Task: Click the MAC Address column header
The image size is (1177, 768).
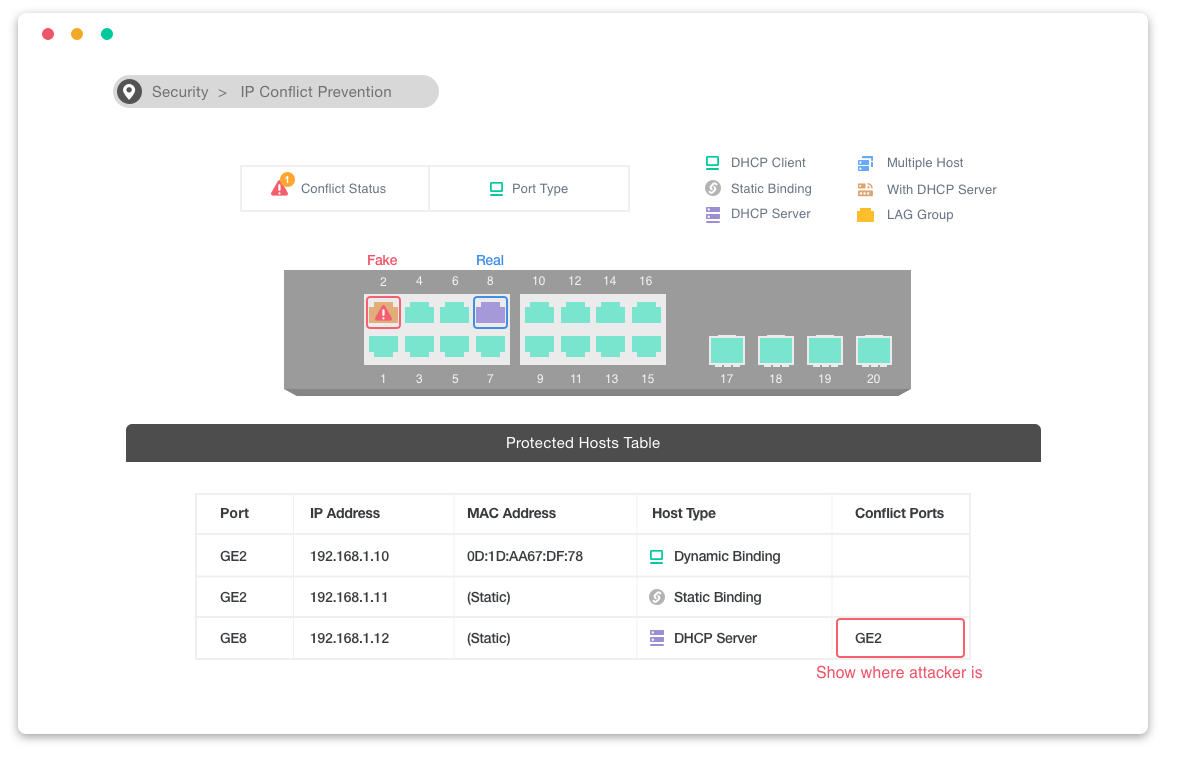Action: [x=511, y=513]
